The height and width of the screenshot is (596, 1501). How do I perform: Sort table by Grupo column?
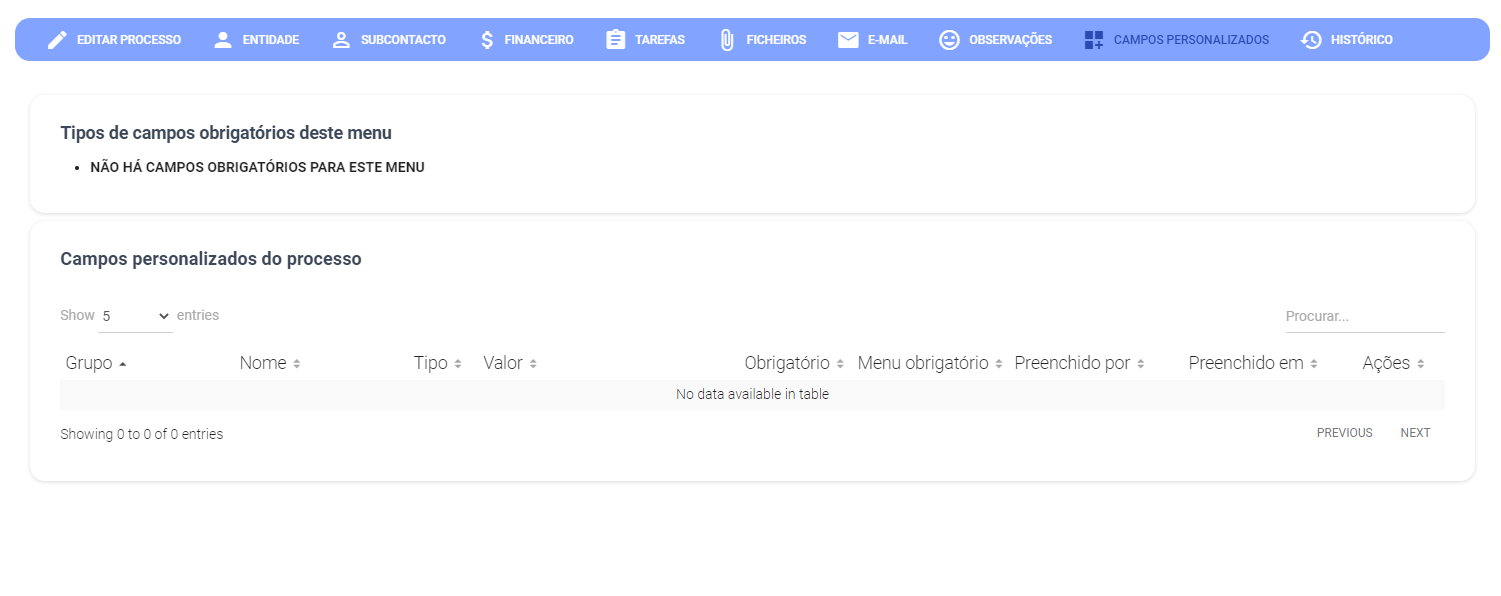(89, 363)
